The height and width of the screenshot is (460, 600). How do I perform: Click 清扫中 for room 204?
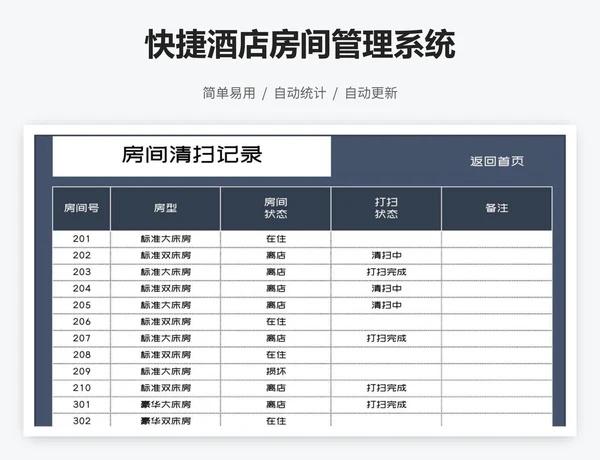tap(386, 289)
